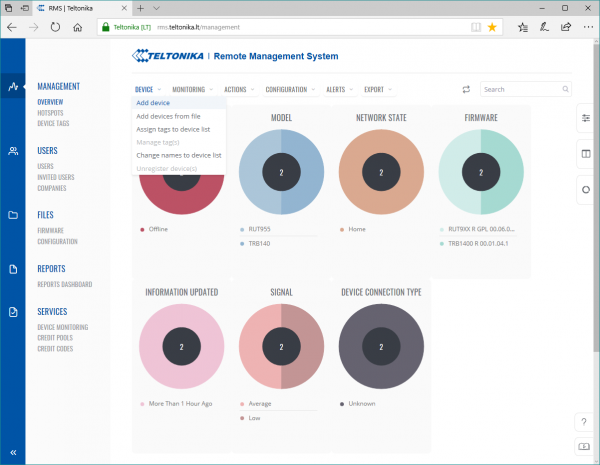Go to browser home page icon
Viewport: 600px width, 465px height.
(x=78, y=27)
